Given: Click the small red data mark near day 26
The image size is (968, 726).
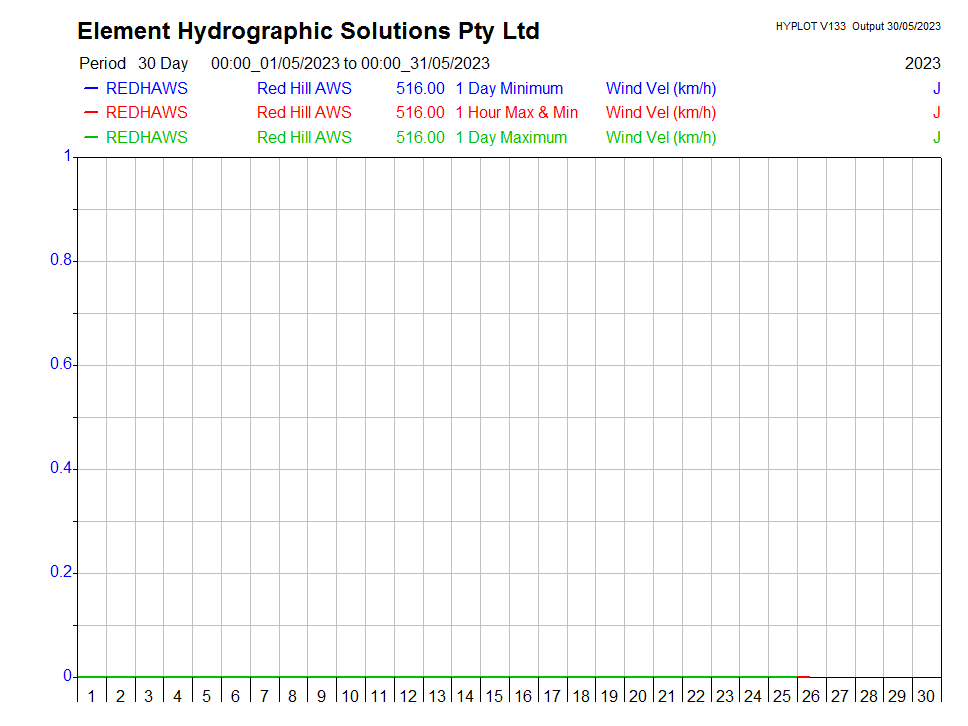Looking at the screenshot, I should pyautogui.click(x=804, y=677).
